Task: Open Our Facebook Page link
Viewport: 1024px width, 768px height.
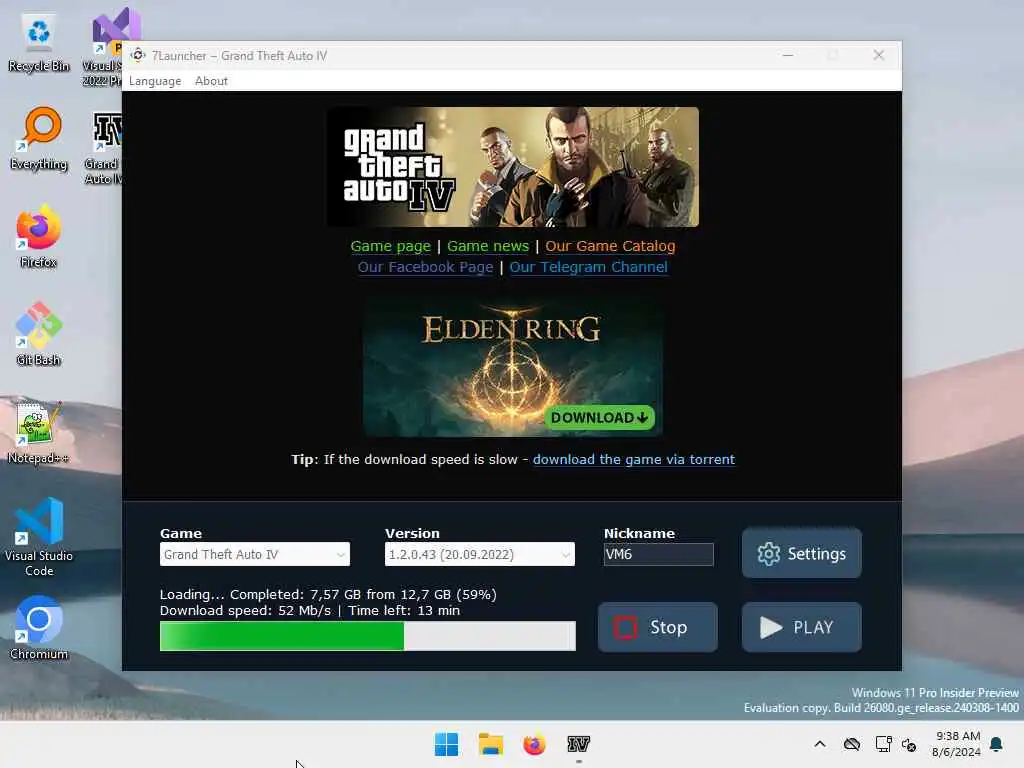Action: 425,267
